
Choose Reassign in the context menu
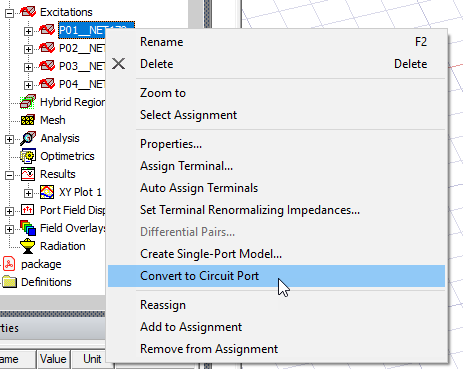276,305
